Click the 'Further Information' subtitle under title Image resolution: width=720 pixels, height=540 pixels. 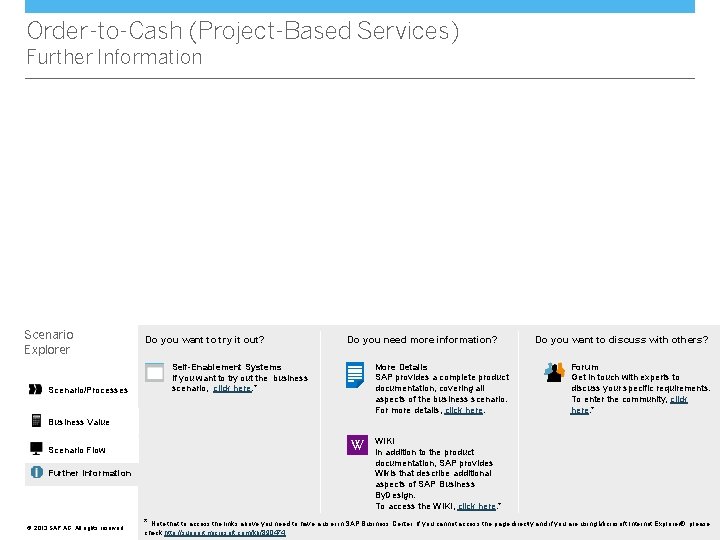pyautogui.click(x=114, y=57)
